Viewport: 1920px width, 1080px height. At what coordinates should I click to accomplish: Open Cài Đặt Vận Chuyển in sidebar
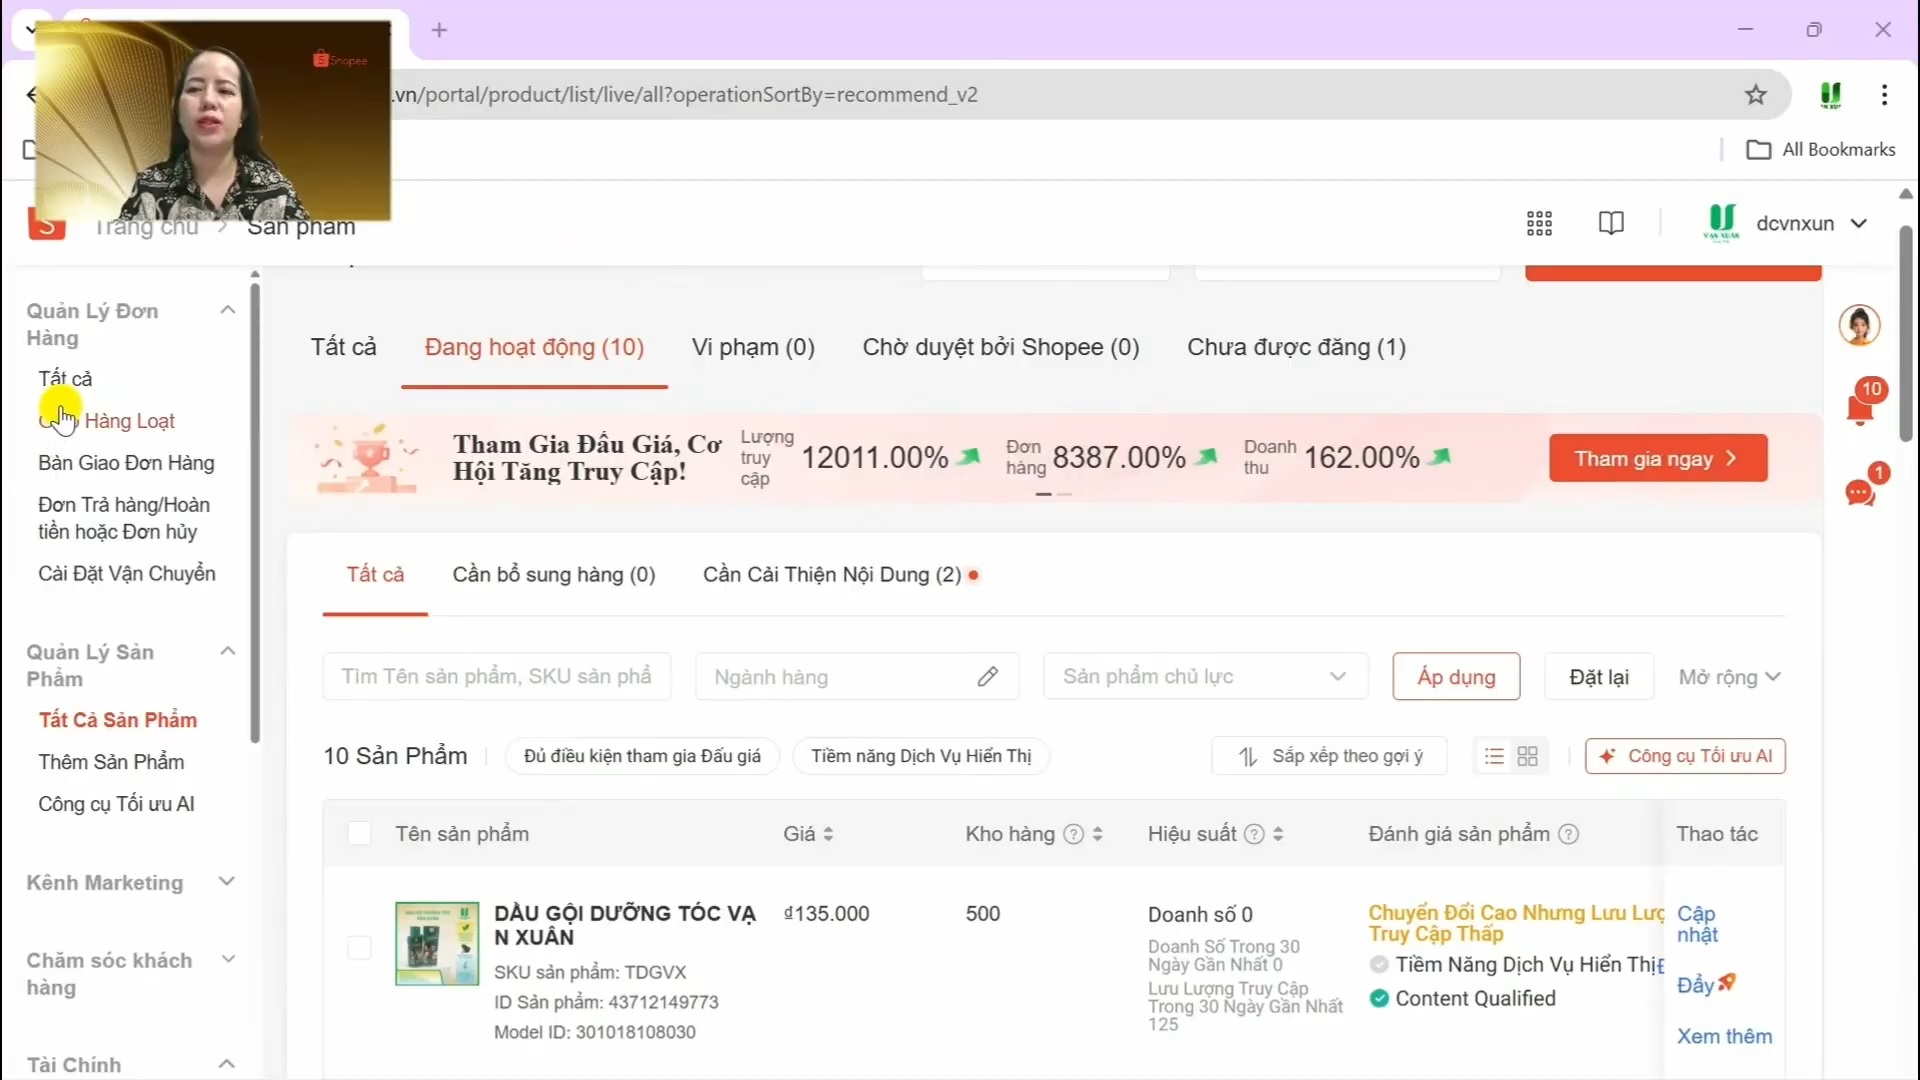click(x=127, y=574)
